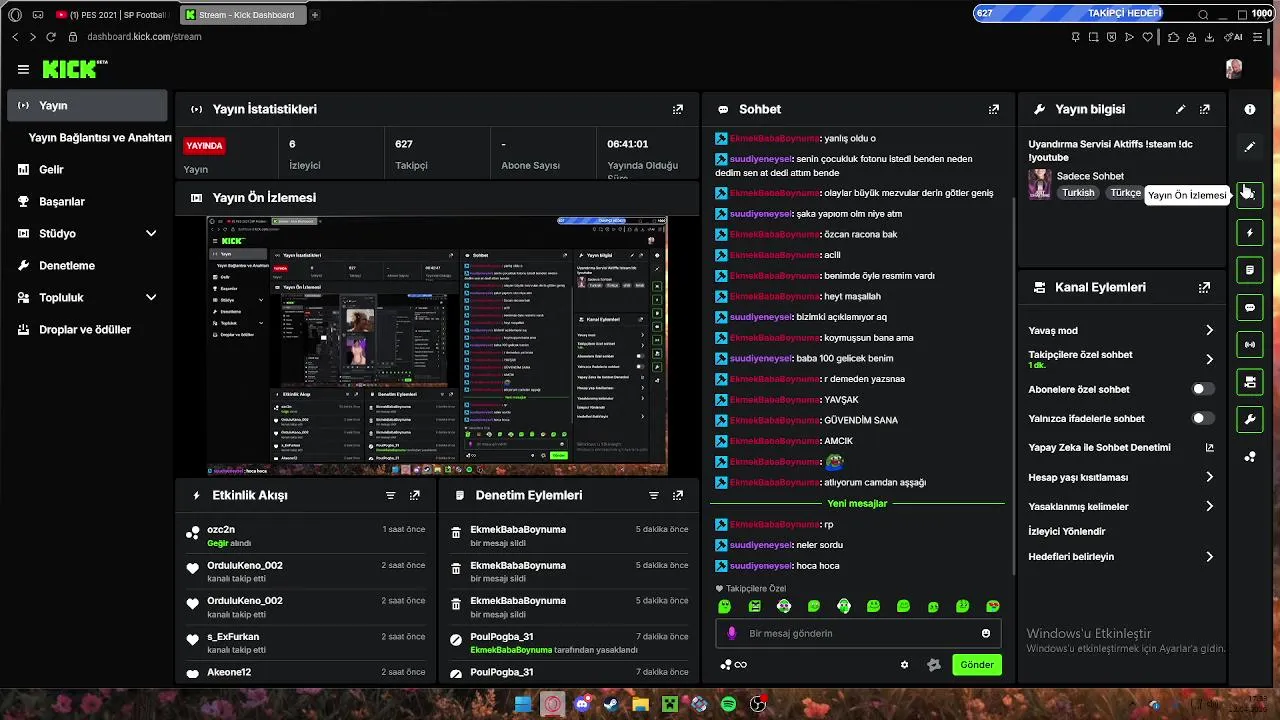Click the chat message input field
1280x720 pixels.
point(858,633)
